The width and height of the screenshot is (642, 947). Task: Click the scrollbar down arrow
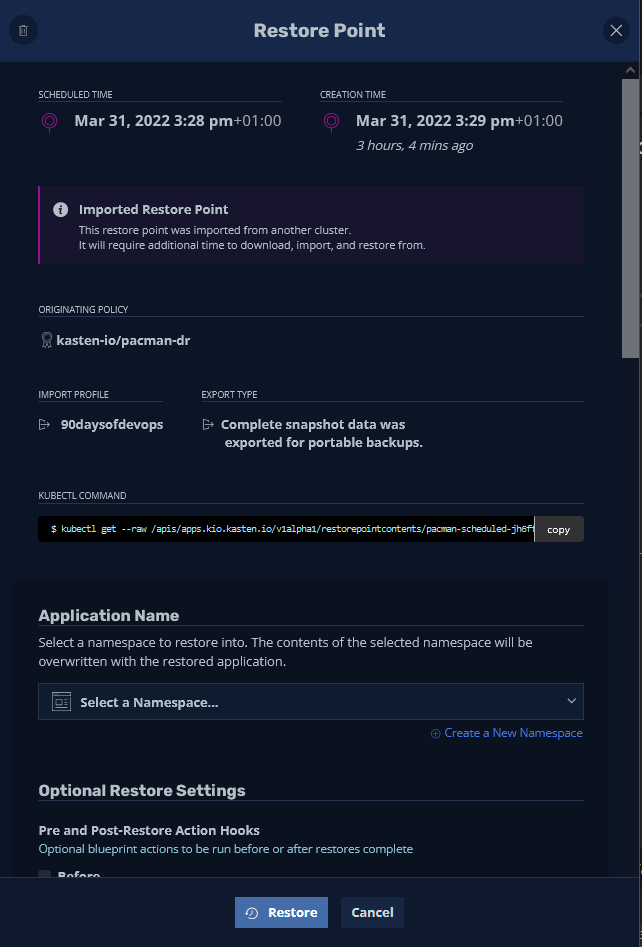tap(630, 868)
